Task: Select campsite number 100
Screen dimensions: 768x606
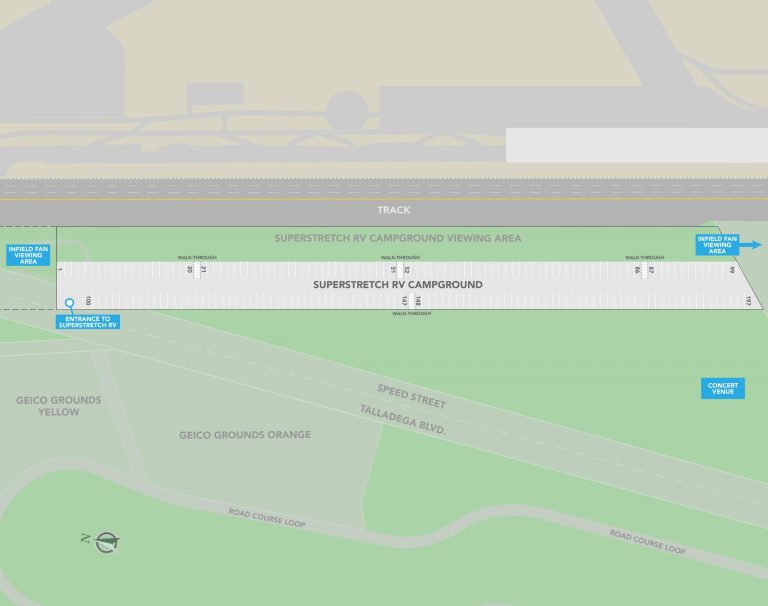Action: [88, 300]
